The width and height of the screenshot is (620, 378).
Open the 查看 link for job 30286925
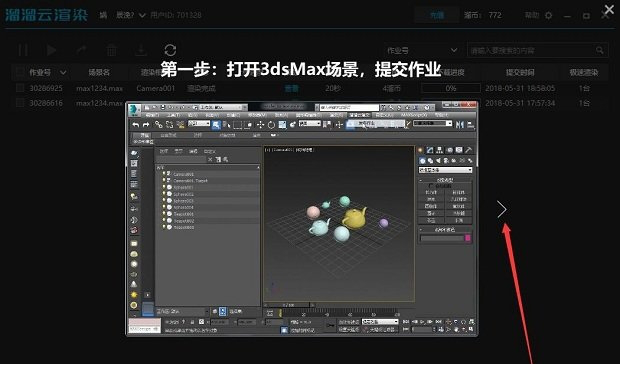[x=292, y=88]
